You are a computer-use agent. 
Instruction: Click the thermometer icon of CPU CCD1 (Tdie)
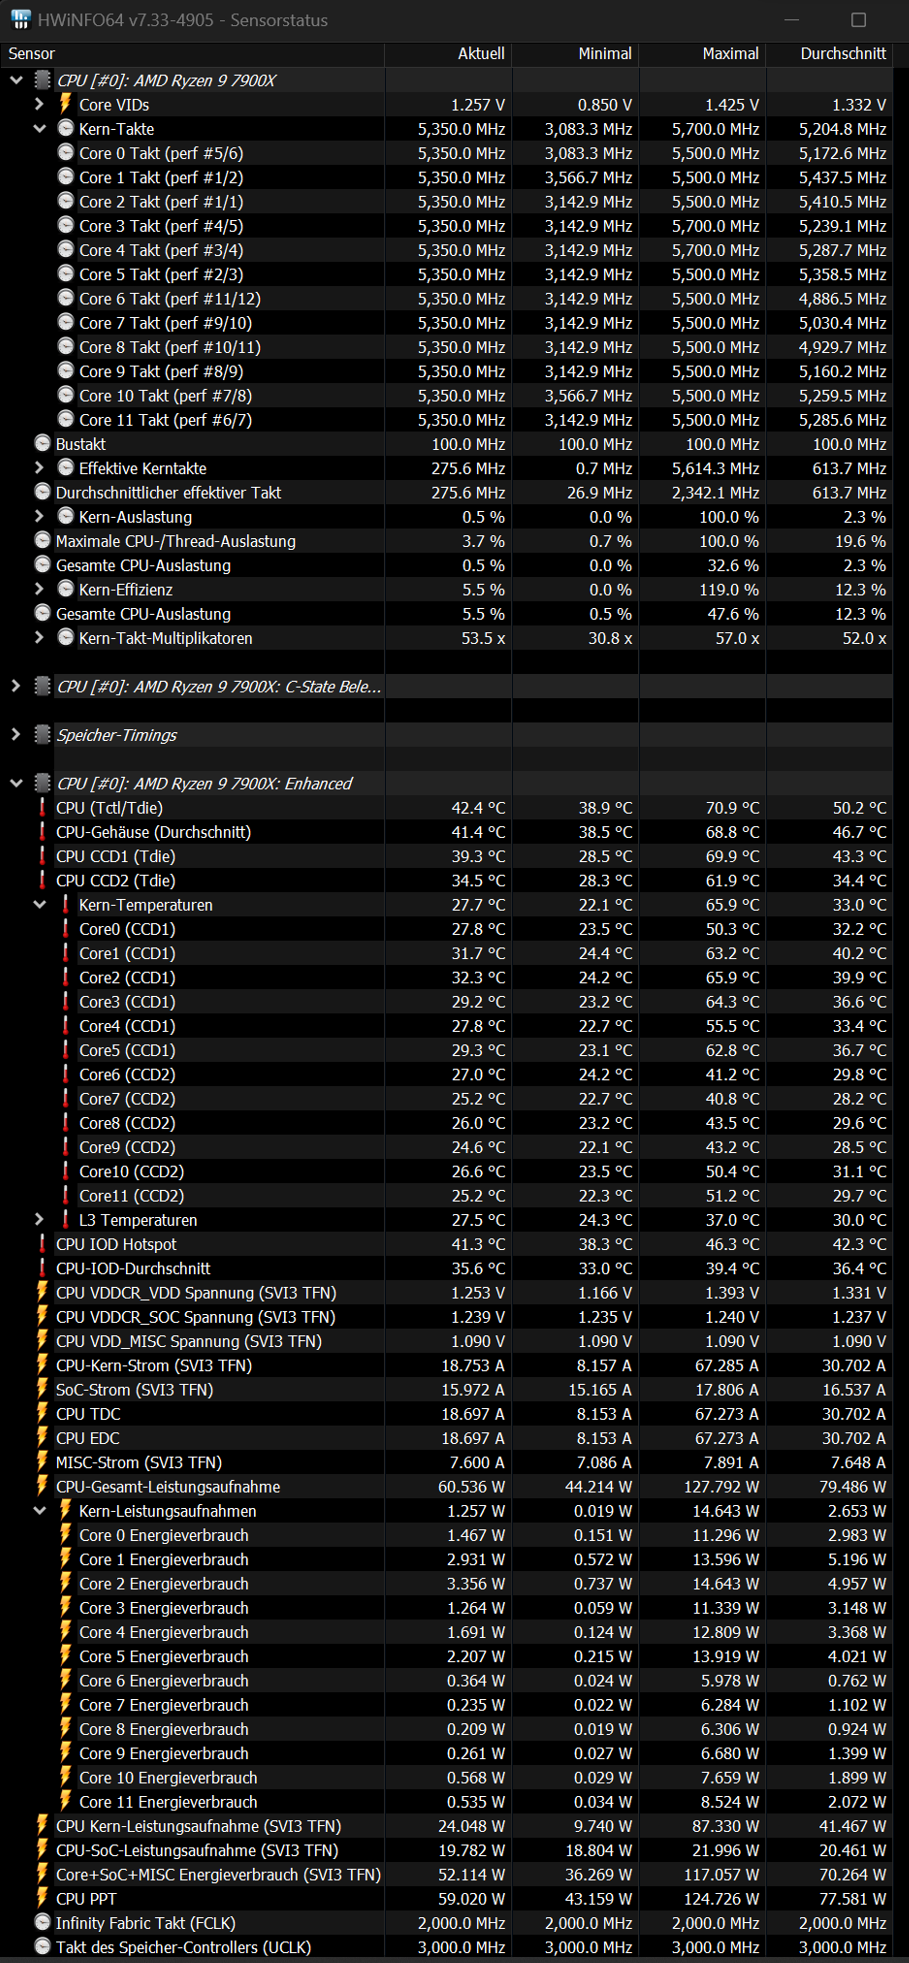(42, 855)
